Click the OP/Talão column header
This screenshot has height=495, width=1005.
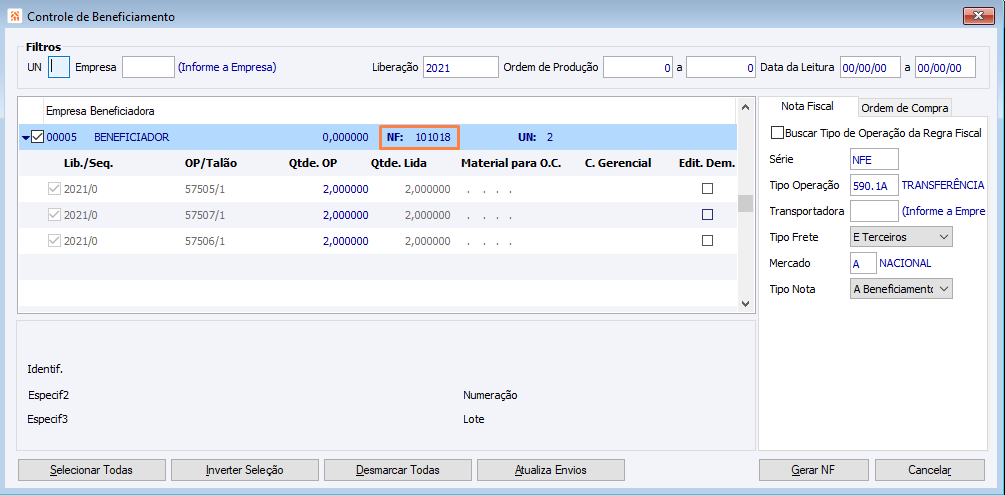211,164
